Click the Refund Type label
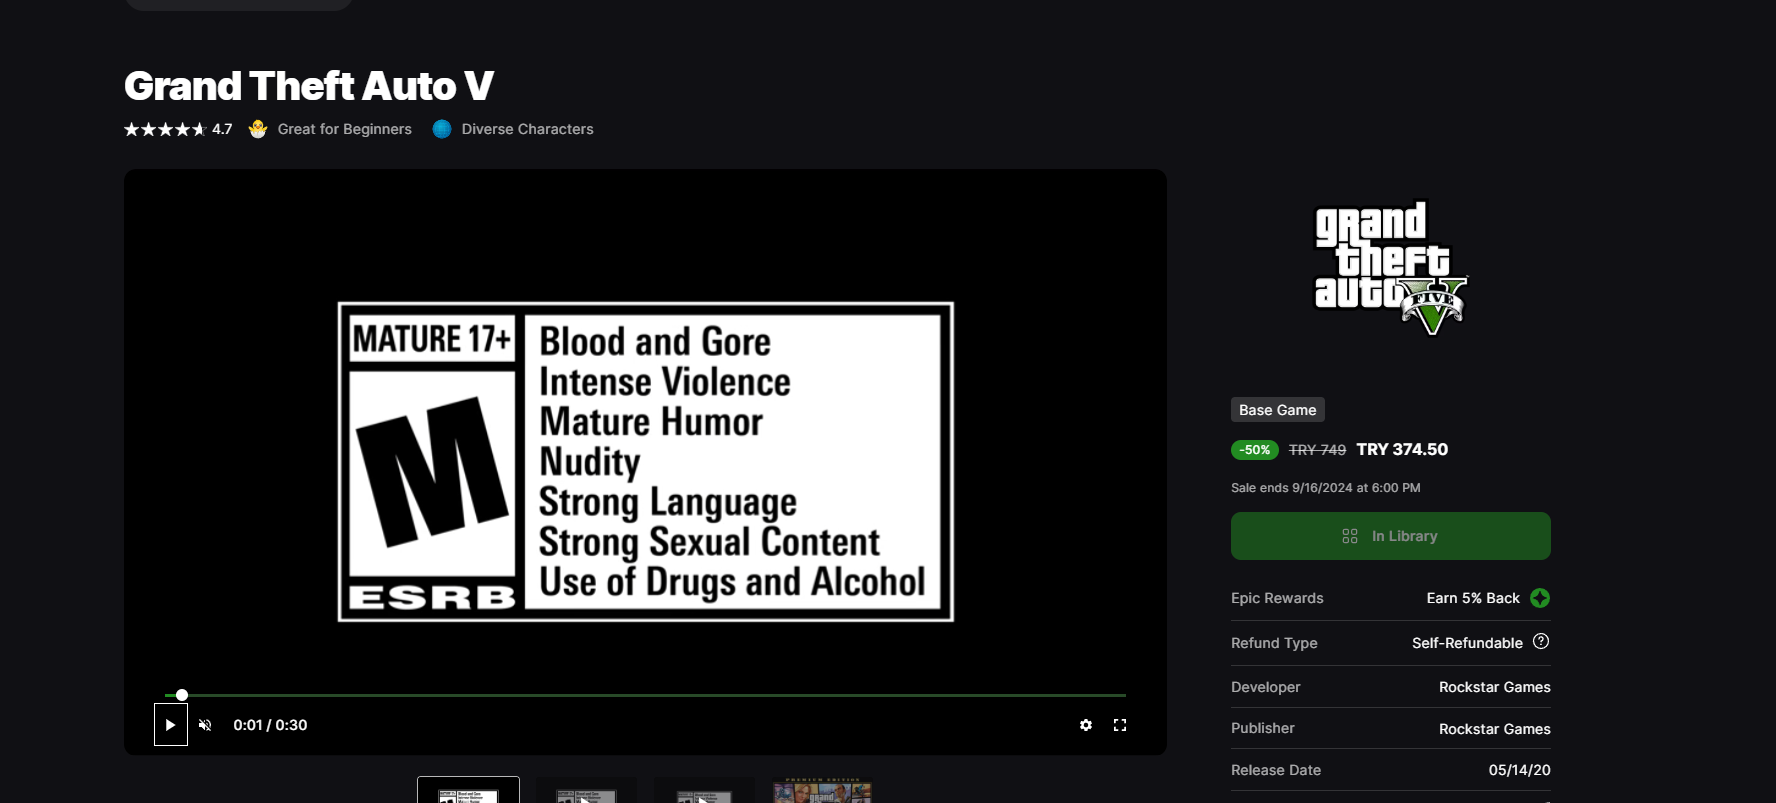 1274,643
